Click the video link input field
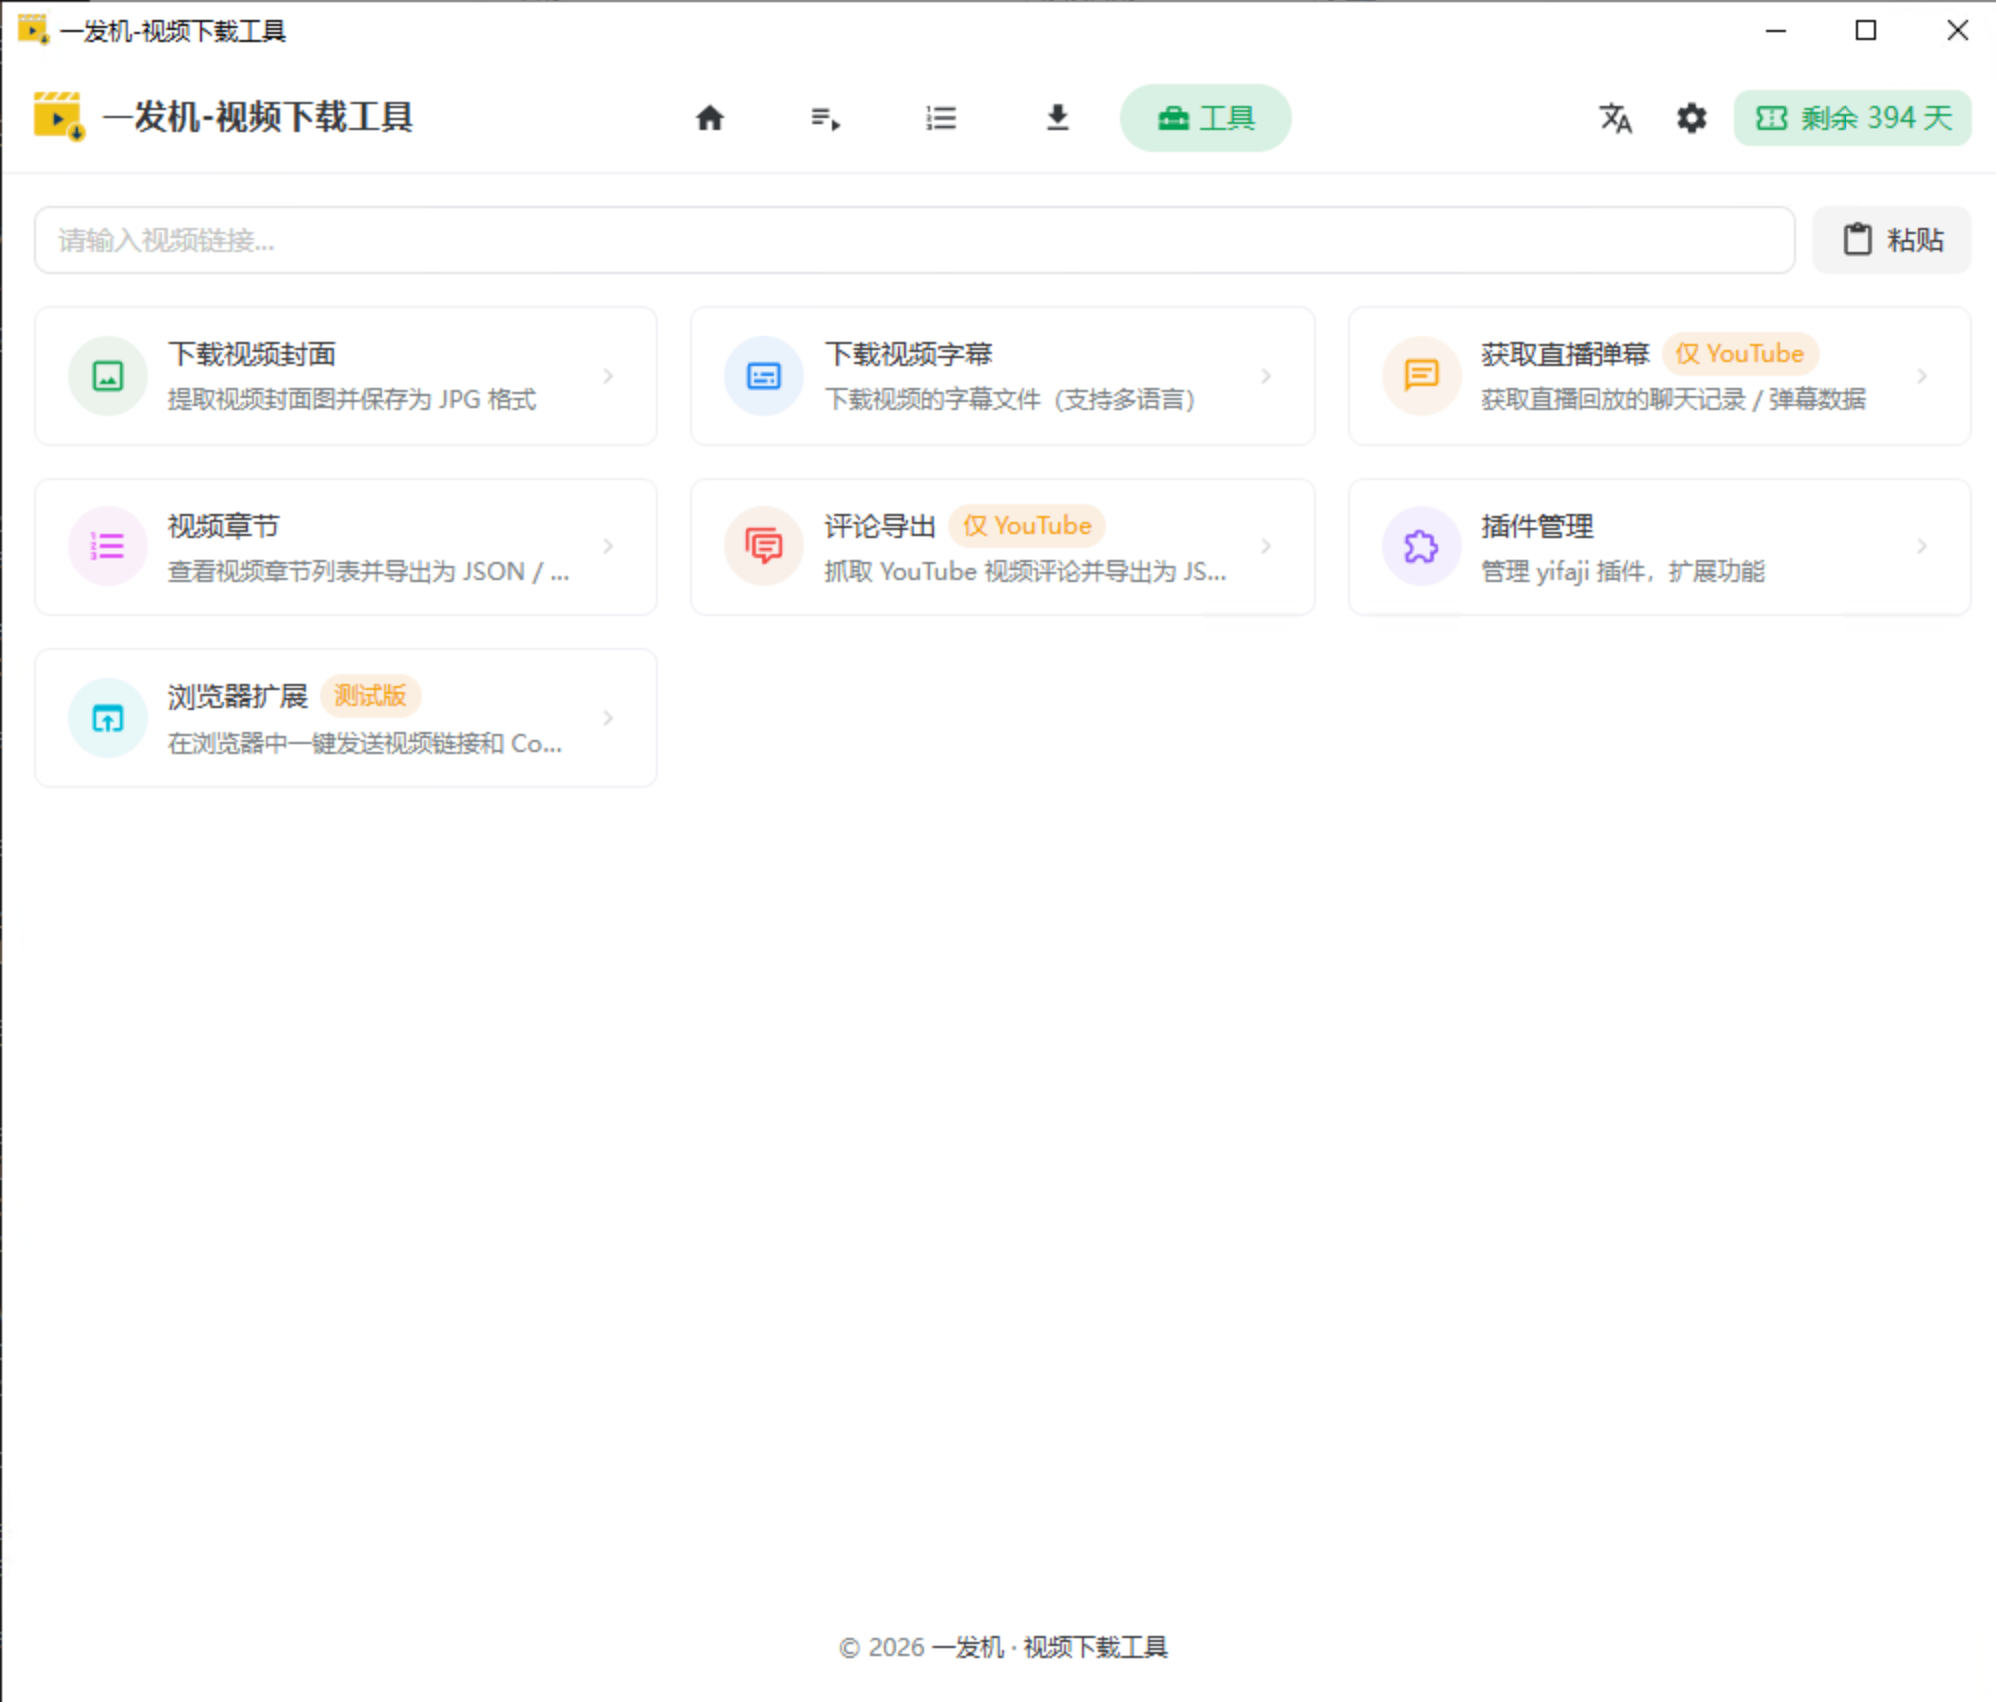The image size is (1996, 1702). pos(914,240)
